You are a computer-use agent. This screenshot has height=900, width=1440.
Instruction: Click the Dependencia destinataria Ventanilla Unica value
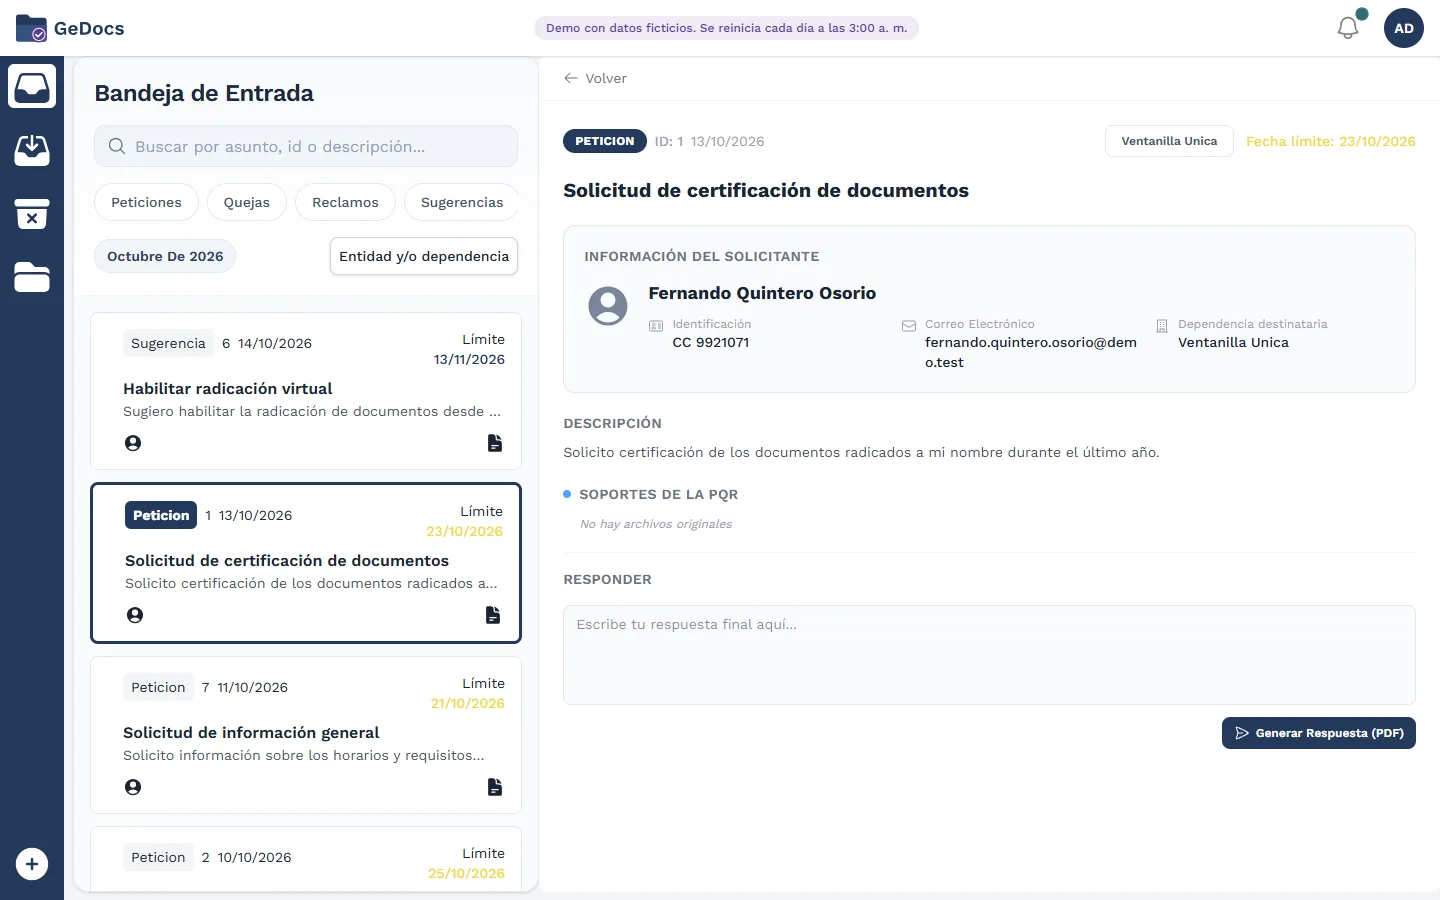click(1233, 342)
